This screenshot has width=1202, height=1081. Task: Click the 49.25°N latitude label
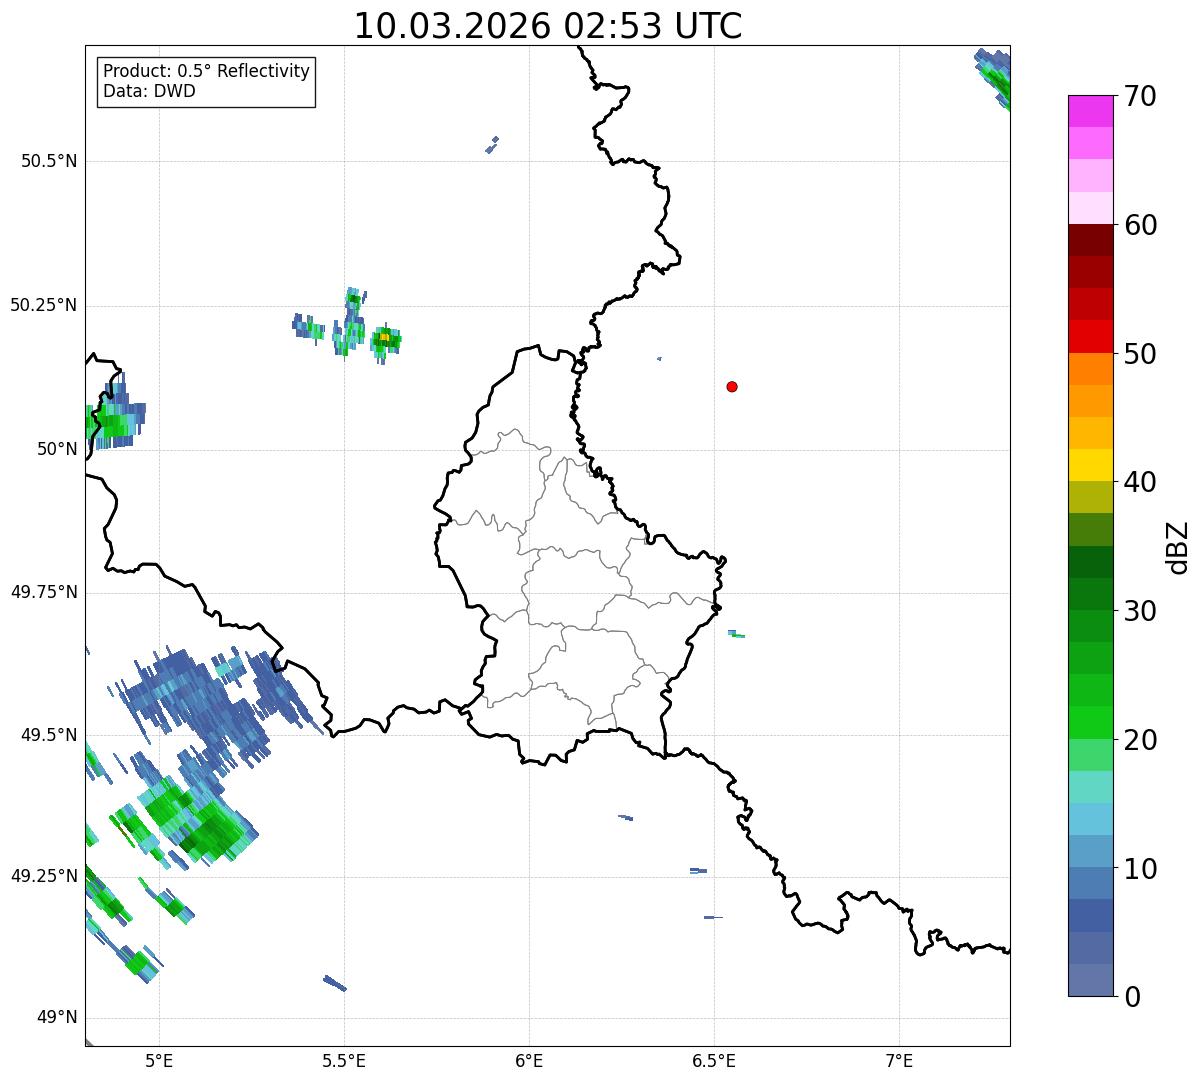pos(43,876)
